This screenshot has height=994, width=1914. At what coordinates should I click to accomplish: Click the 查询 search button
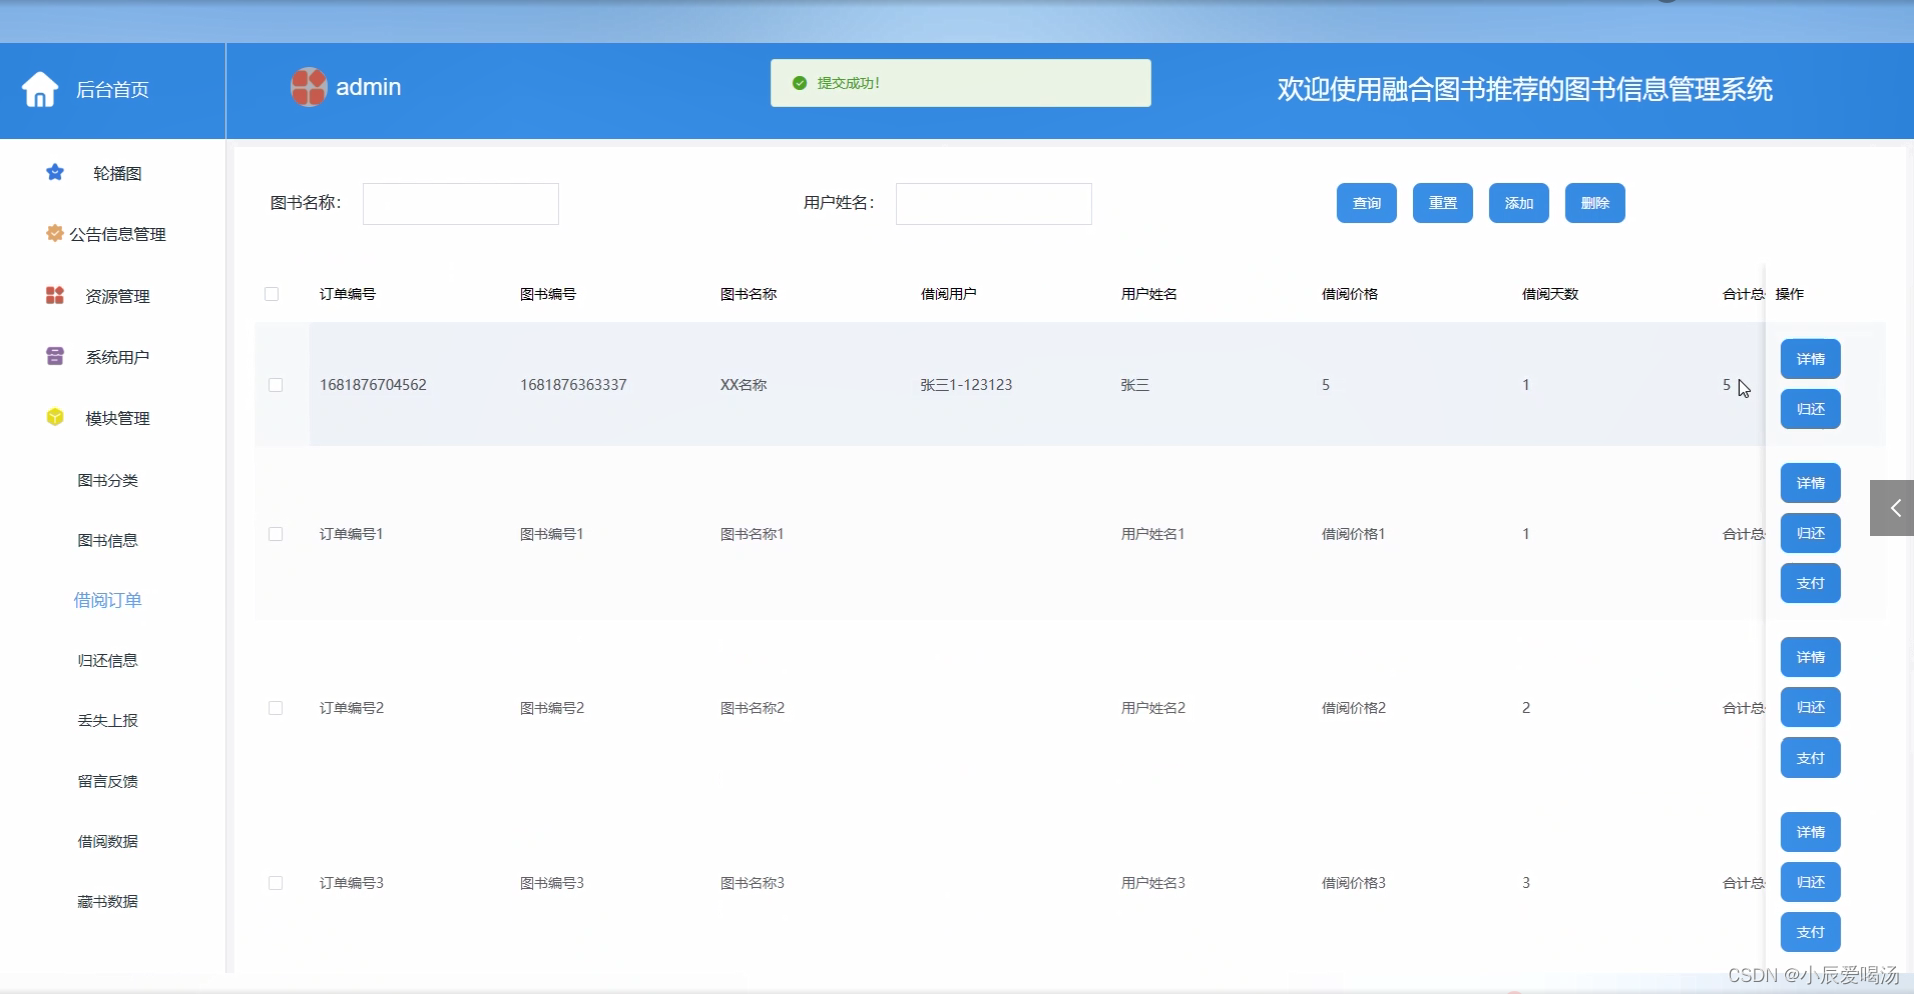click(x=1366, y=203)
